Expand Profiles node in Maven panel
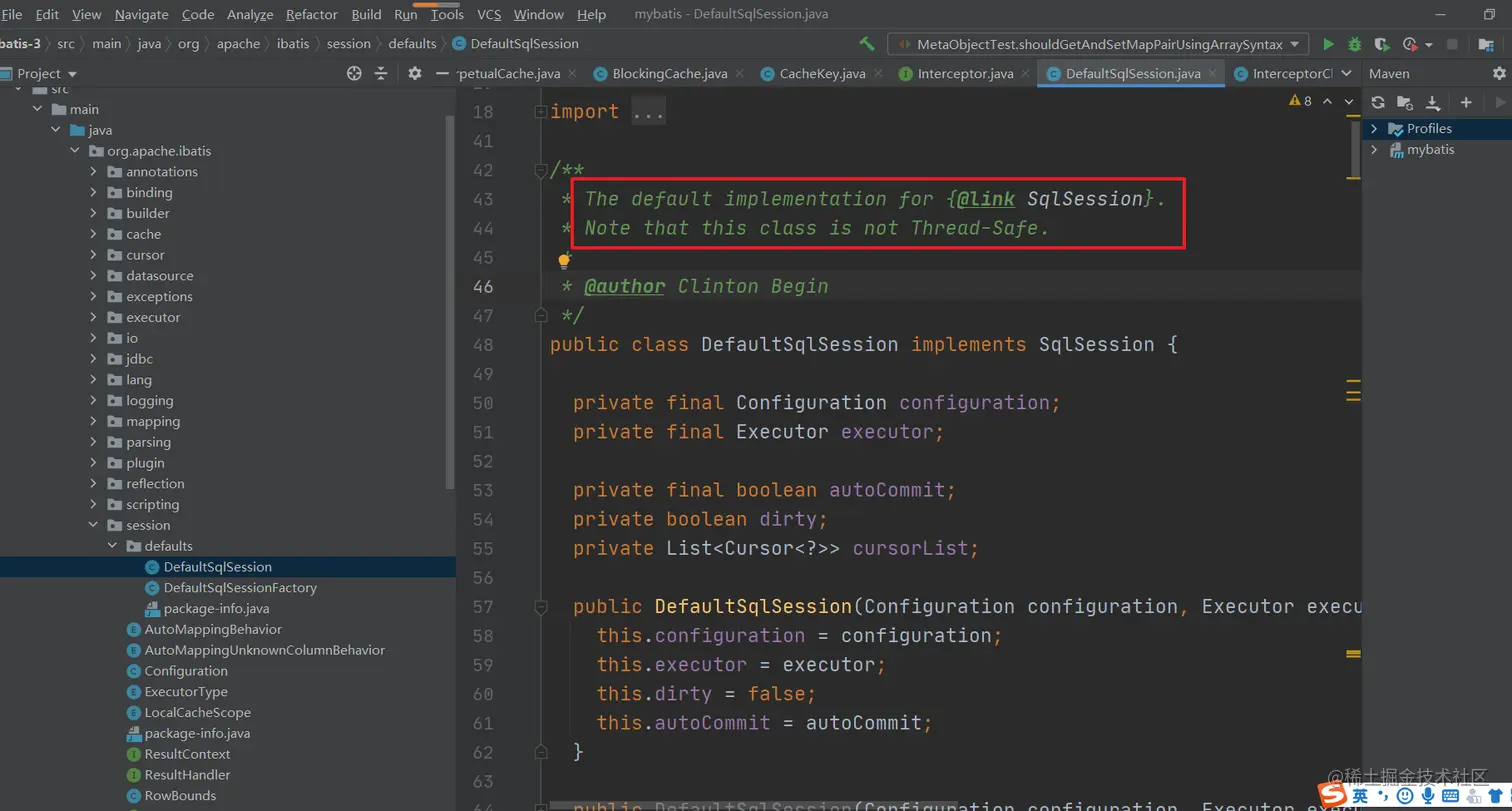Screen dimensions: 1512x811 pyautogui.click(x=1374, y=129)
